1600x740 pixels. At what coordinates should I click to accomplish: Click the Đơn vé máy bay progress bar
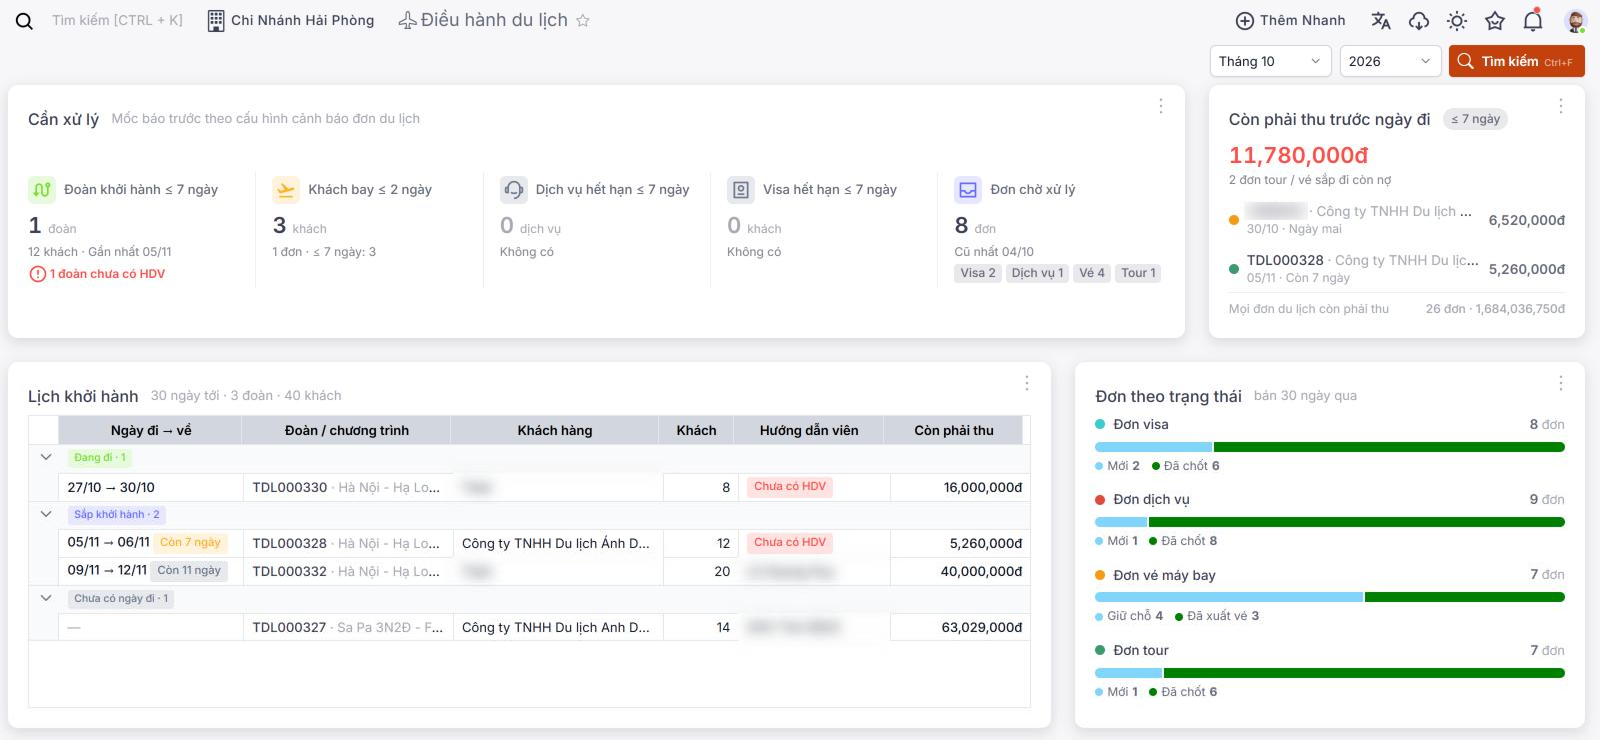1330,597
